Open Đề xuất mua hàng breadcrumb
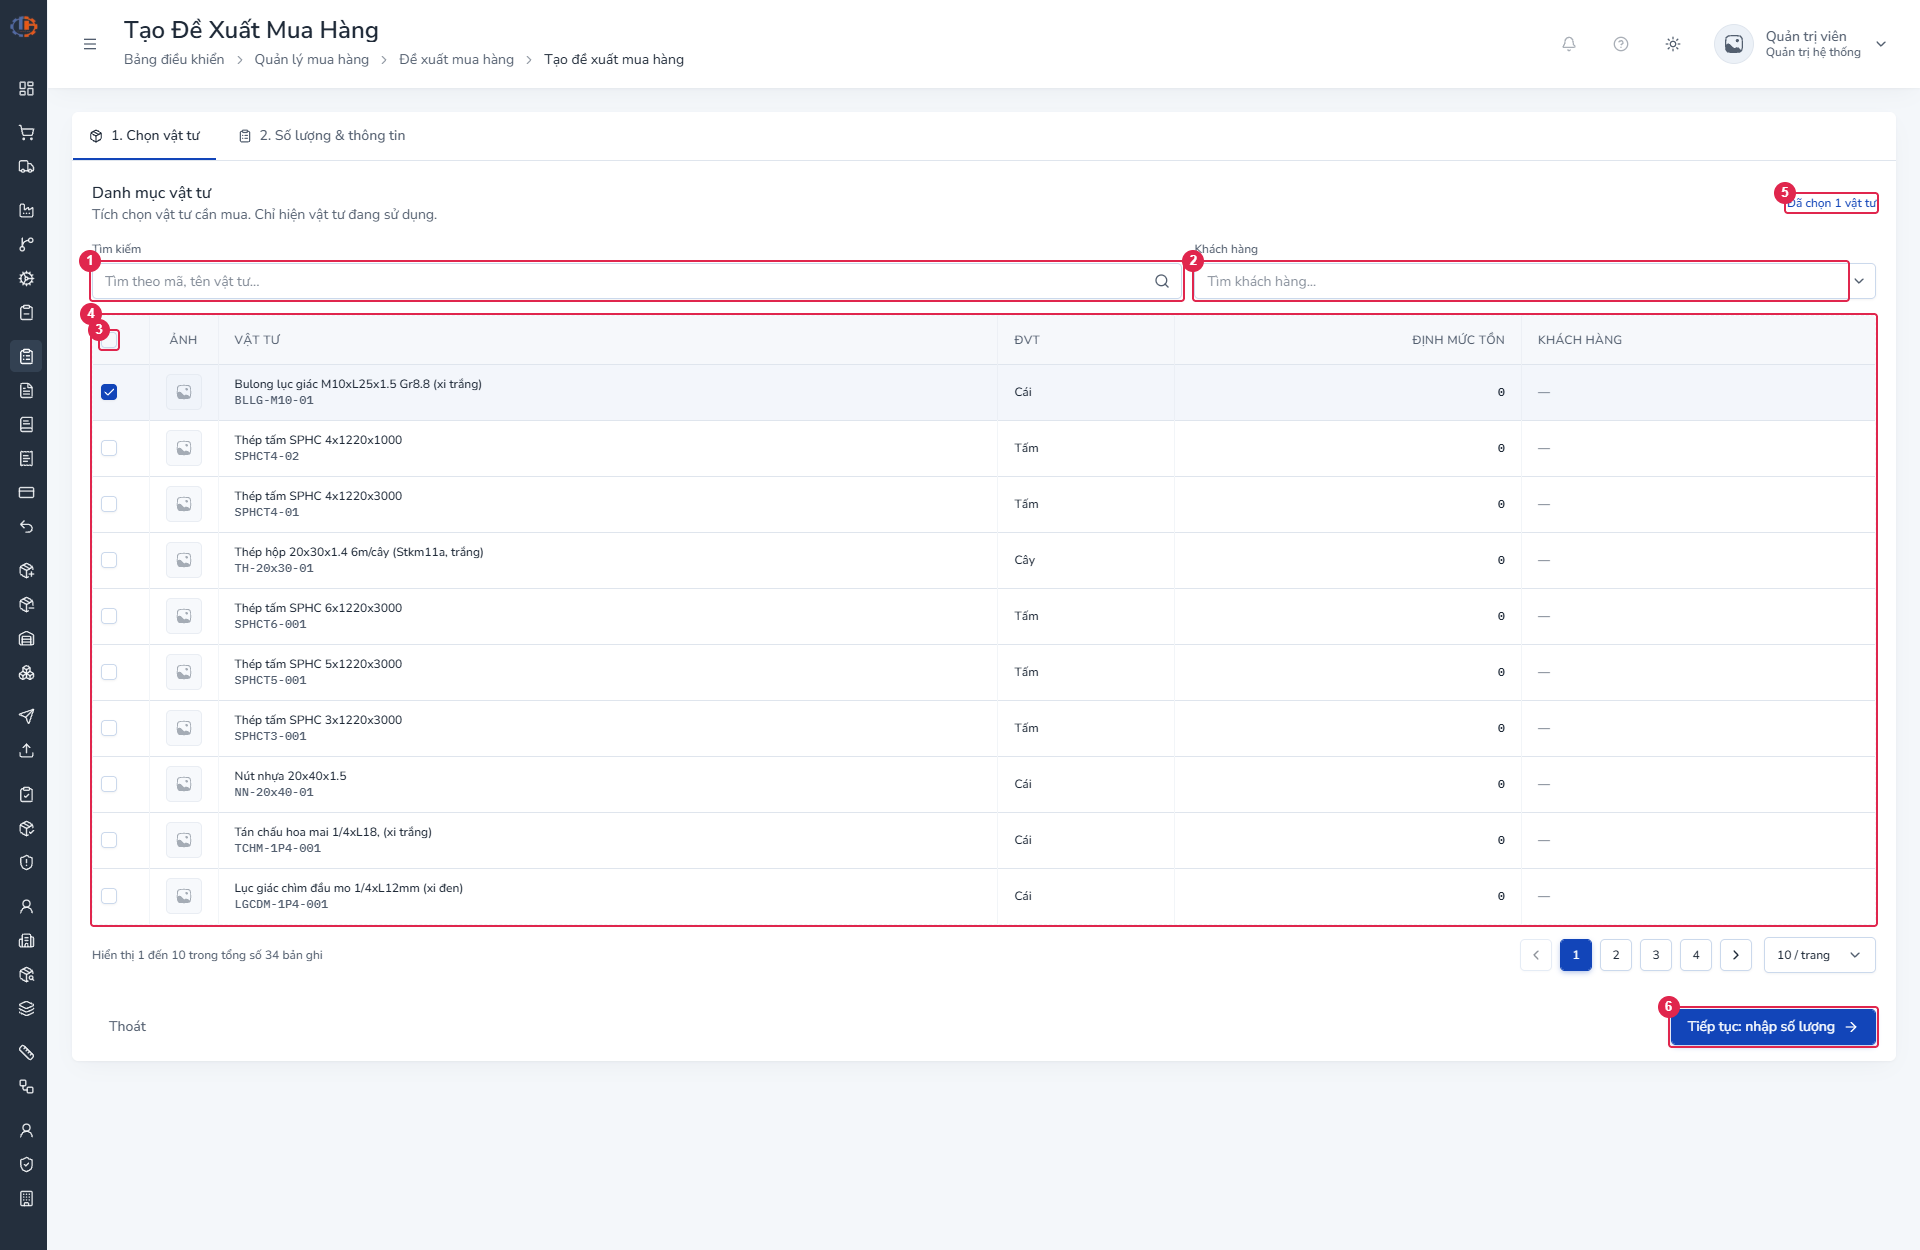 point(456,60)
